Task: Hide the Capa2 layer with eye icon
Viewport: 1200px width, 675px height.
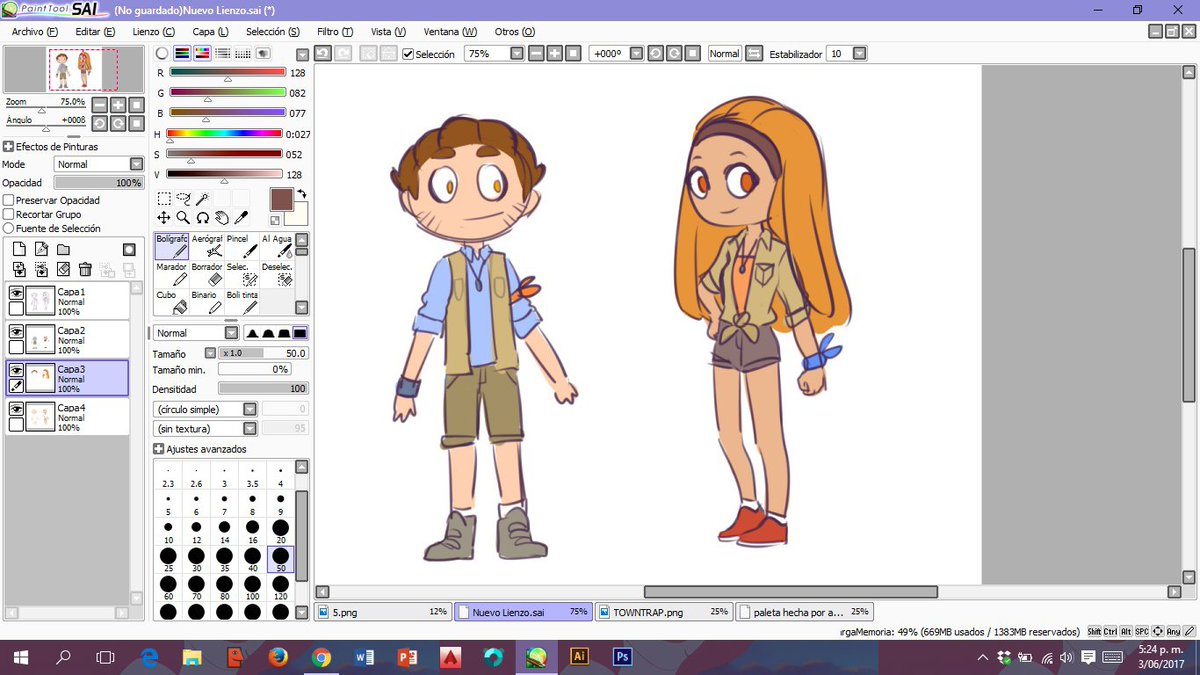Action: click(16, 332)
